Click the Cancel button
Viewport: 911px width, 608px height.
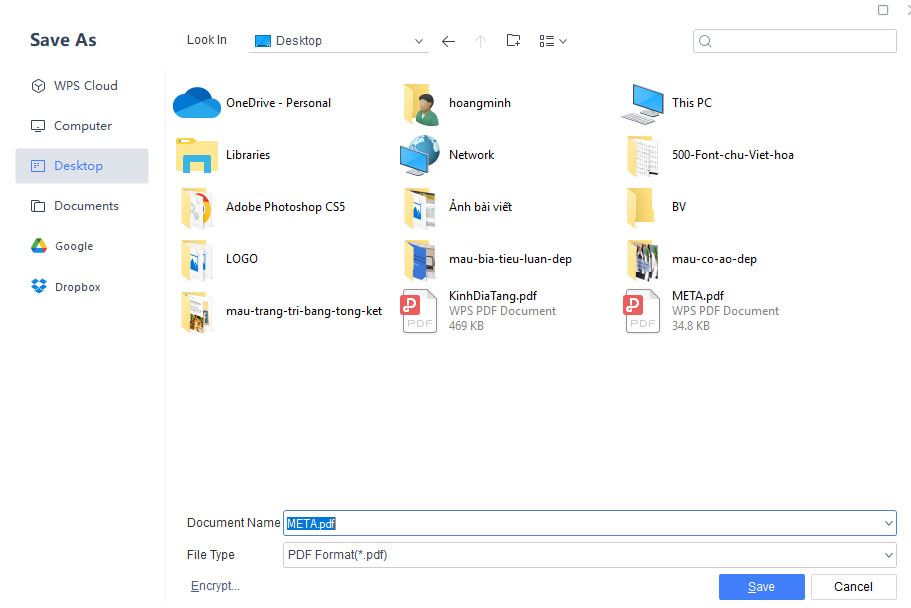[853, 587]
